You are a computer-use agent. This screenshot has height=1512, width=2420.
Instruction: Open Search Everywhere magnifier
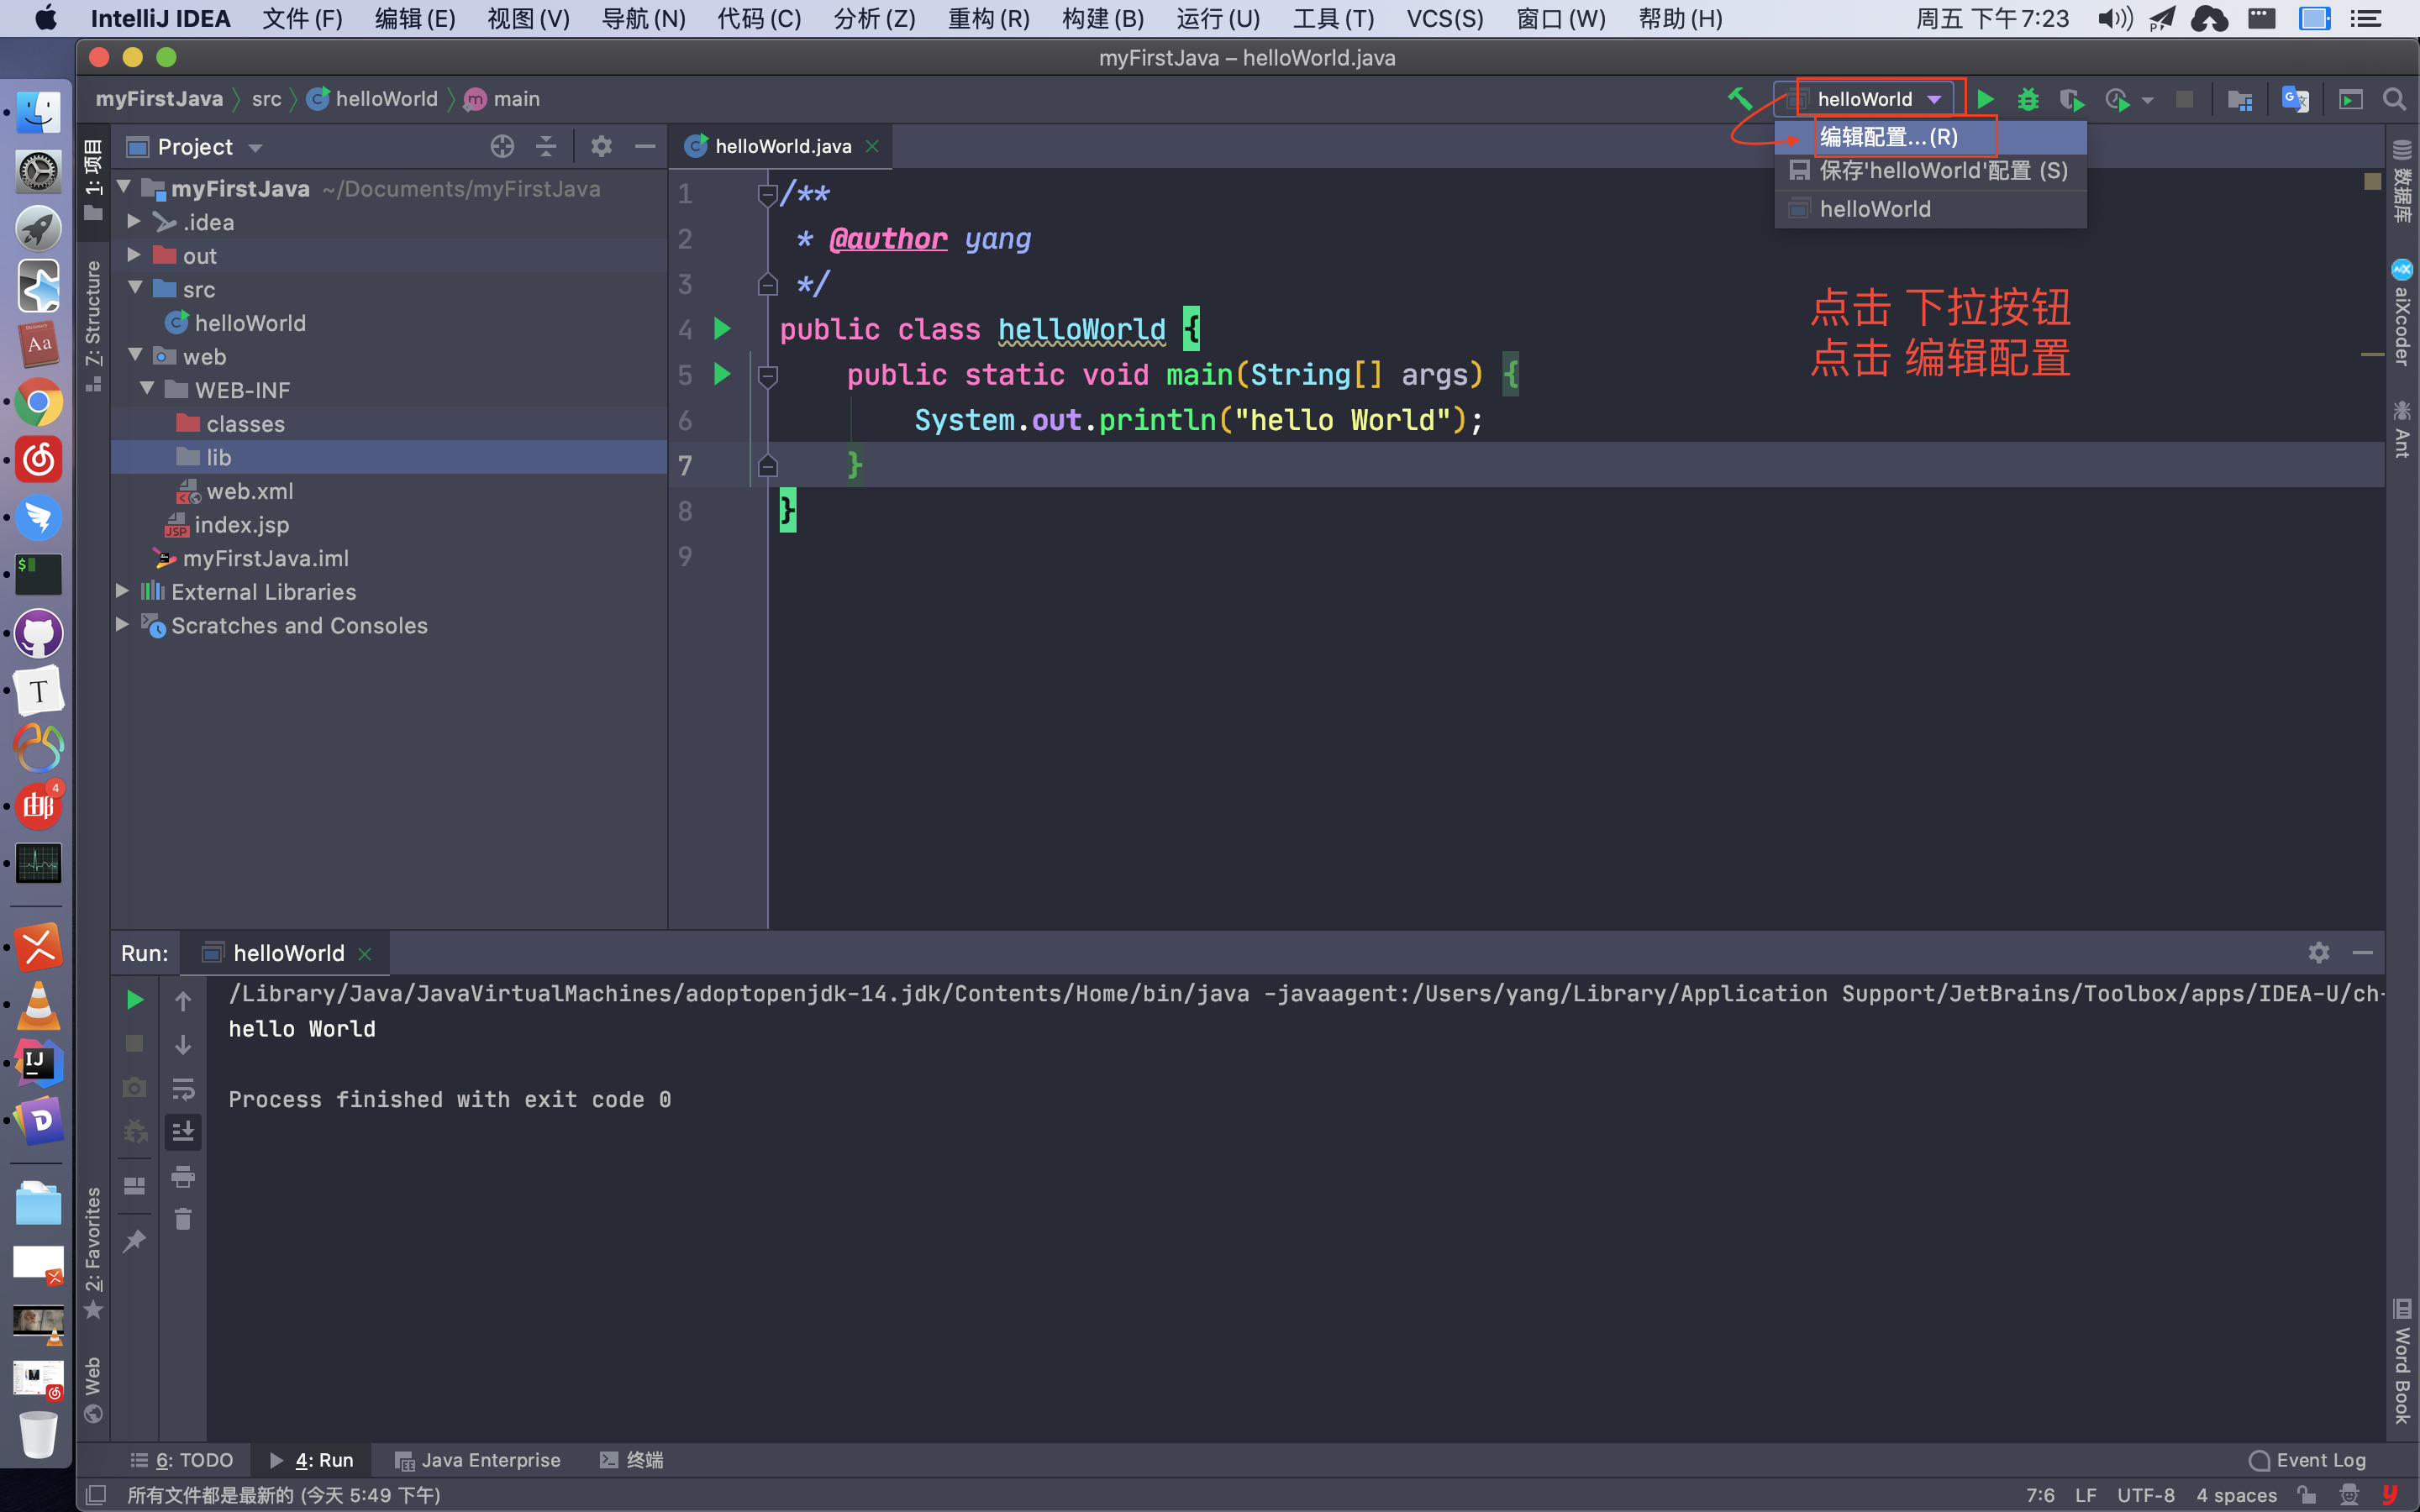click(2394, 99)
